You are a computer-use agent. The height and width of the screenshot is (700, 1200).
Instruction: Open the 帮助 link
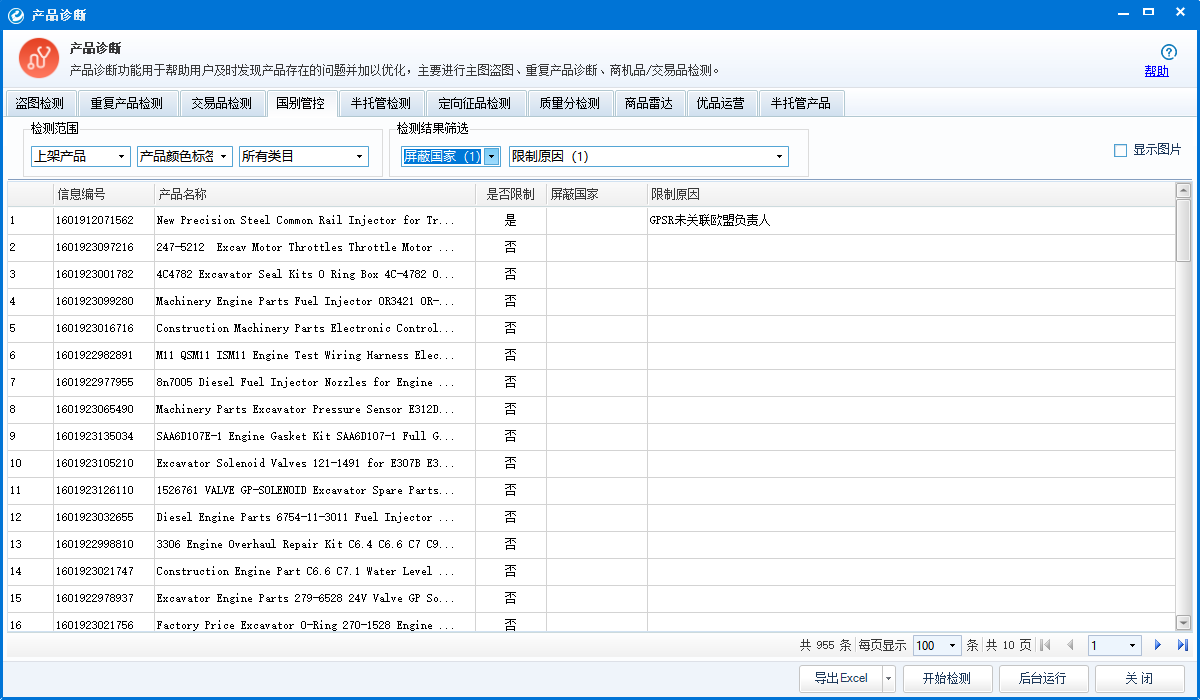1156,71
